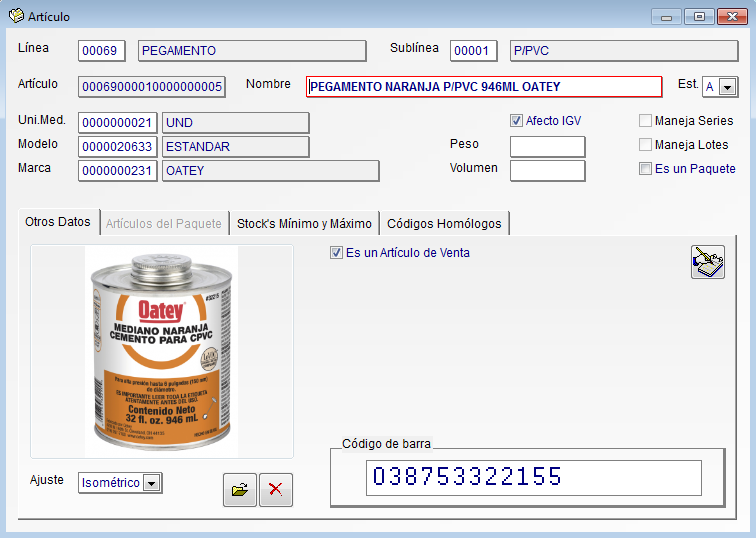This screenshot has width=756, height=538.
Task: Minimize the Artículo window
Action: coord(666,17)
